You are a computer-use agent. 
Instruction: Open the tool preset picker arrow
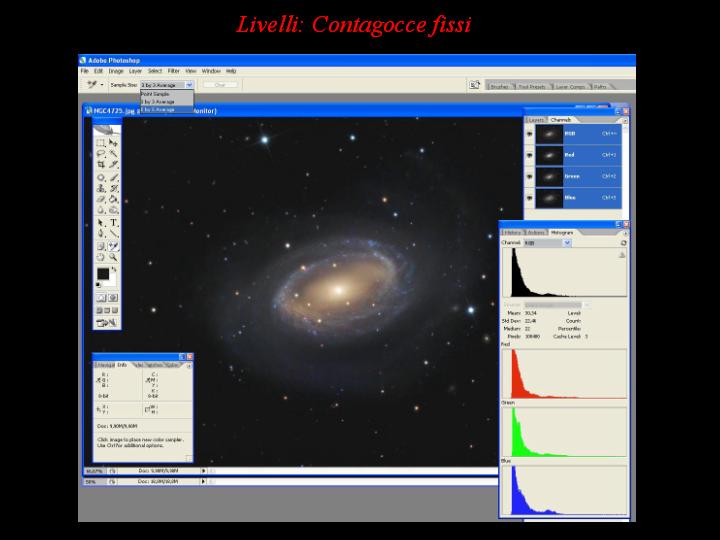(102, 85)
